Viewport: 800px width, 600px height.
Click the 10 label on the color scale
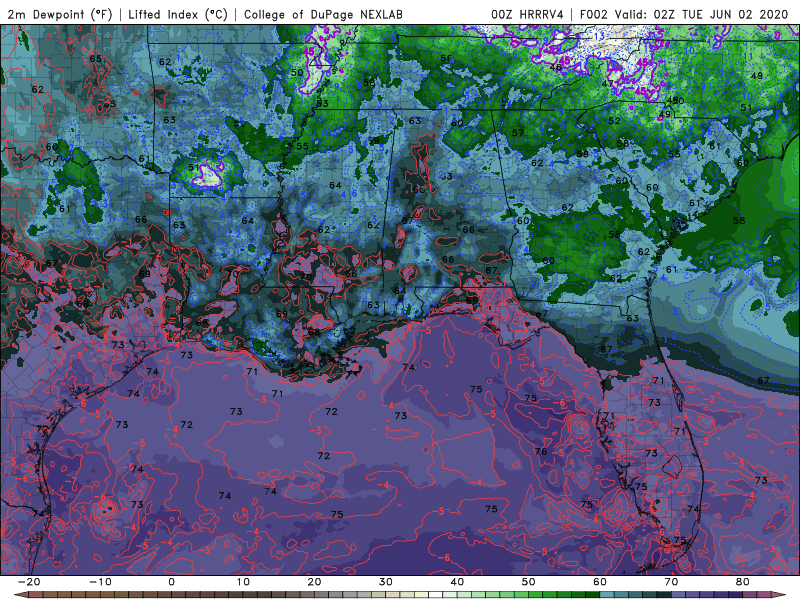point(243,582)
